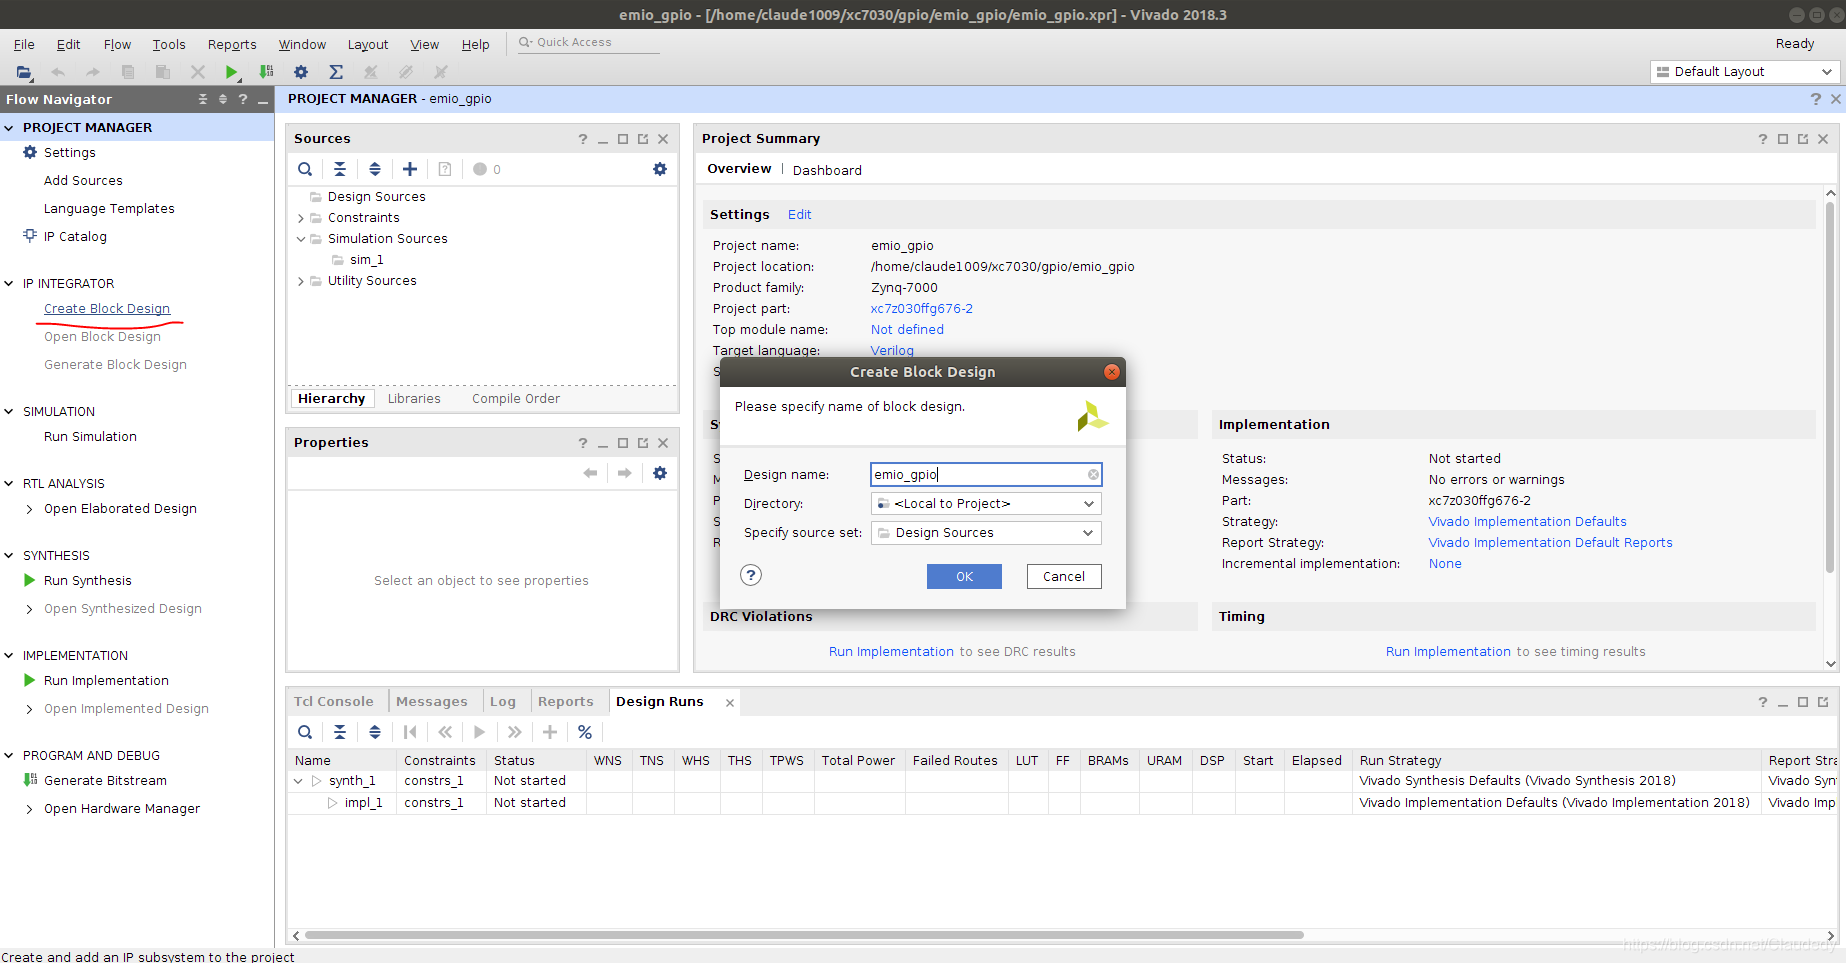Click Run Synthesis in Flow Navigator

pyautogui.click(x=88, y=581)
